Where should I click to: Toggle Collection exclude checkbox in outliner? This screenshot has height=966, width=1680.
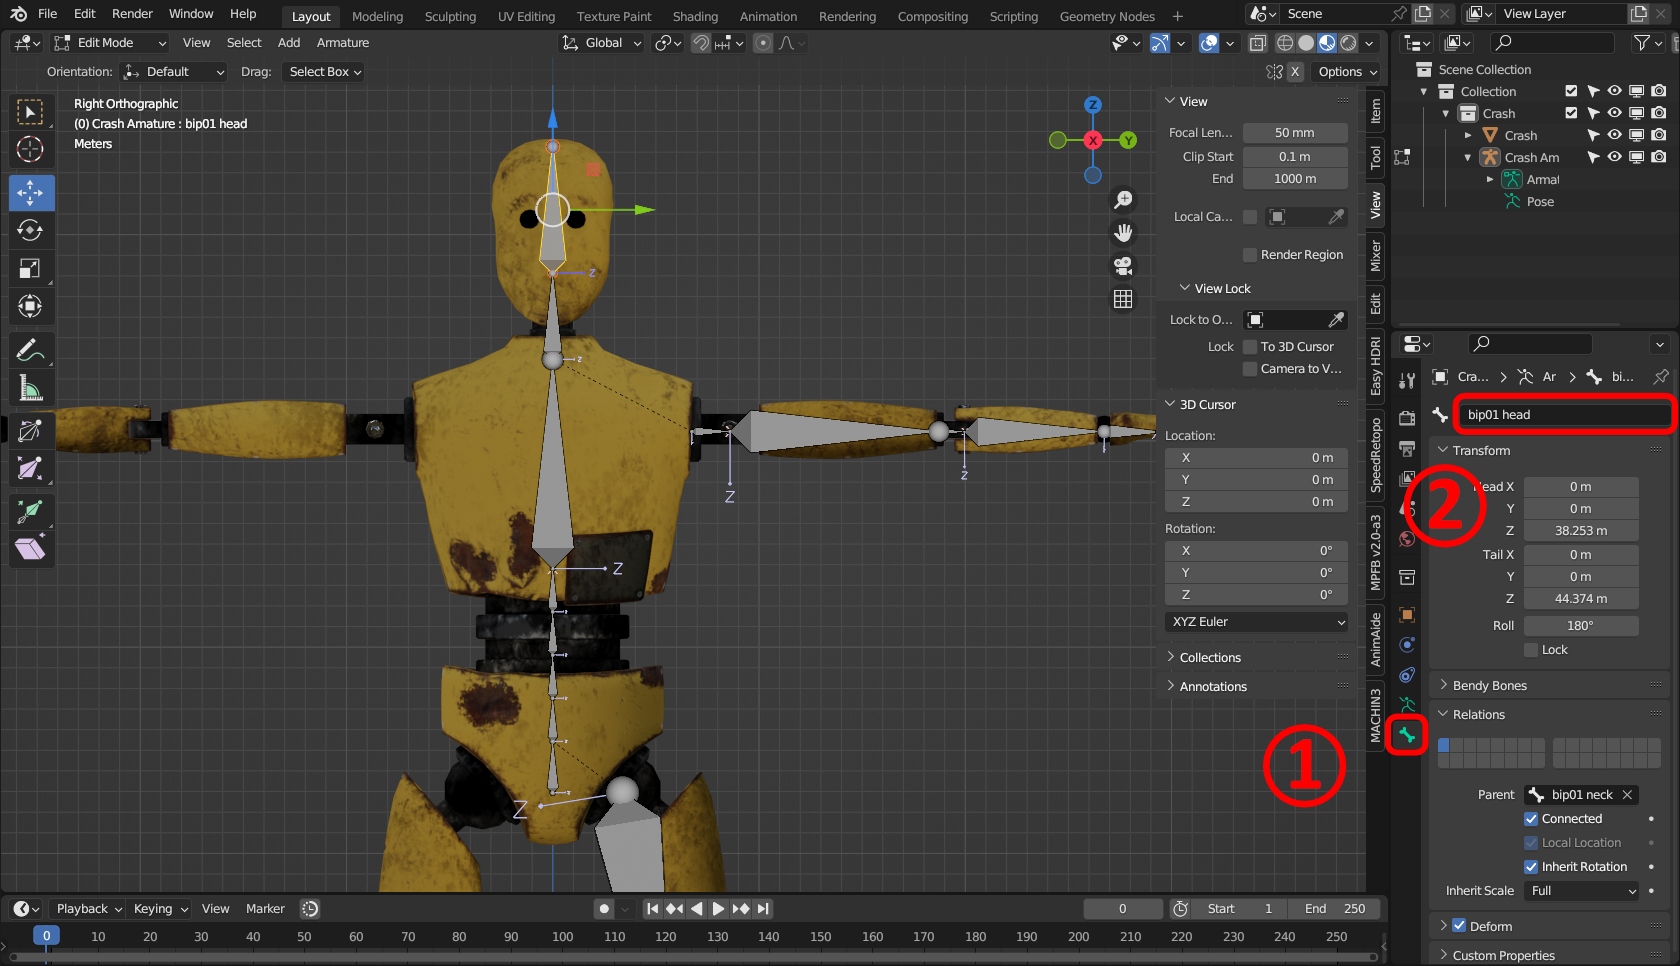pos(1571,91)
